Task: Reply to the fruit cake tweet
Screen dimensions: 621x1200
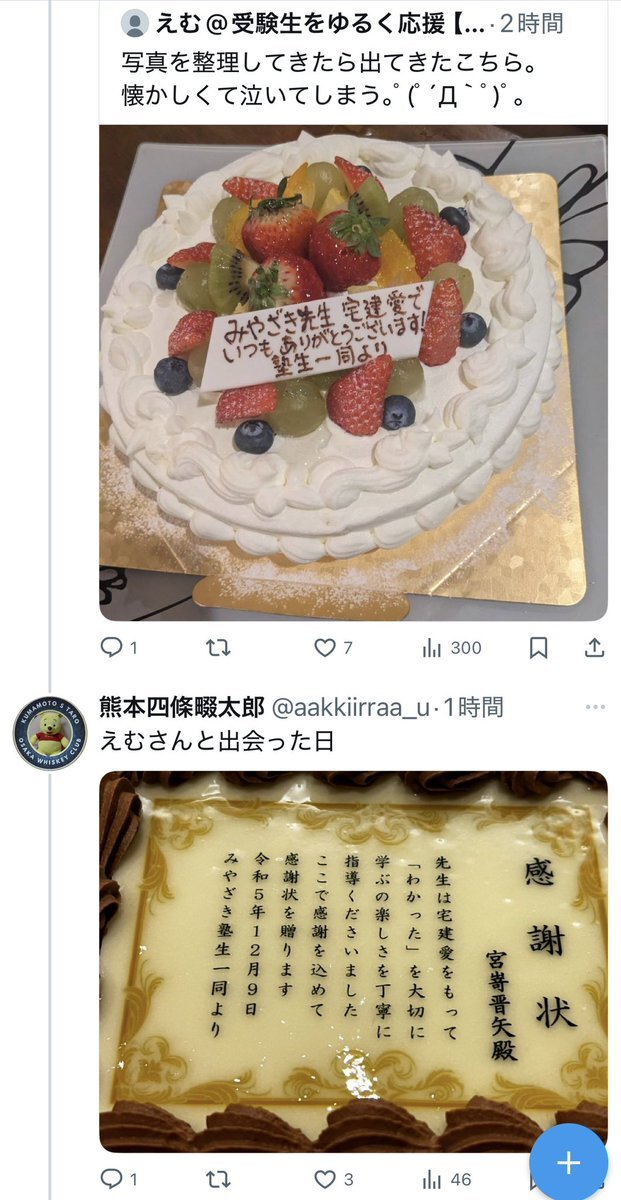Action: (119, 648)
